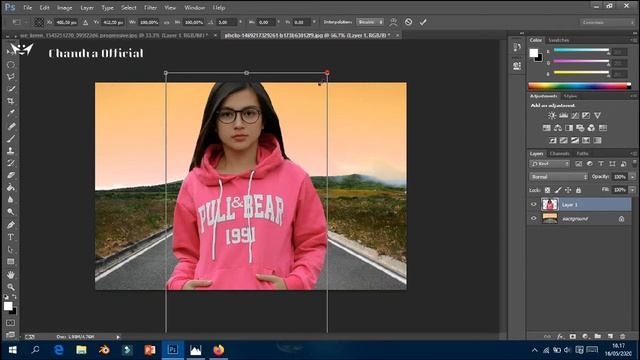The image size is (640, 360).
Task: Toggle lock transparent pixels
Action: [547, 190]
